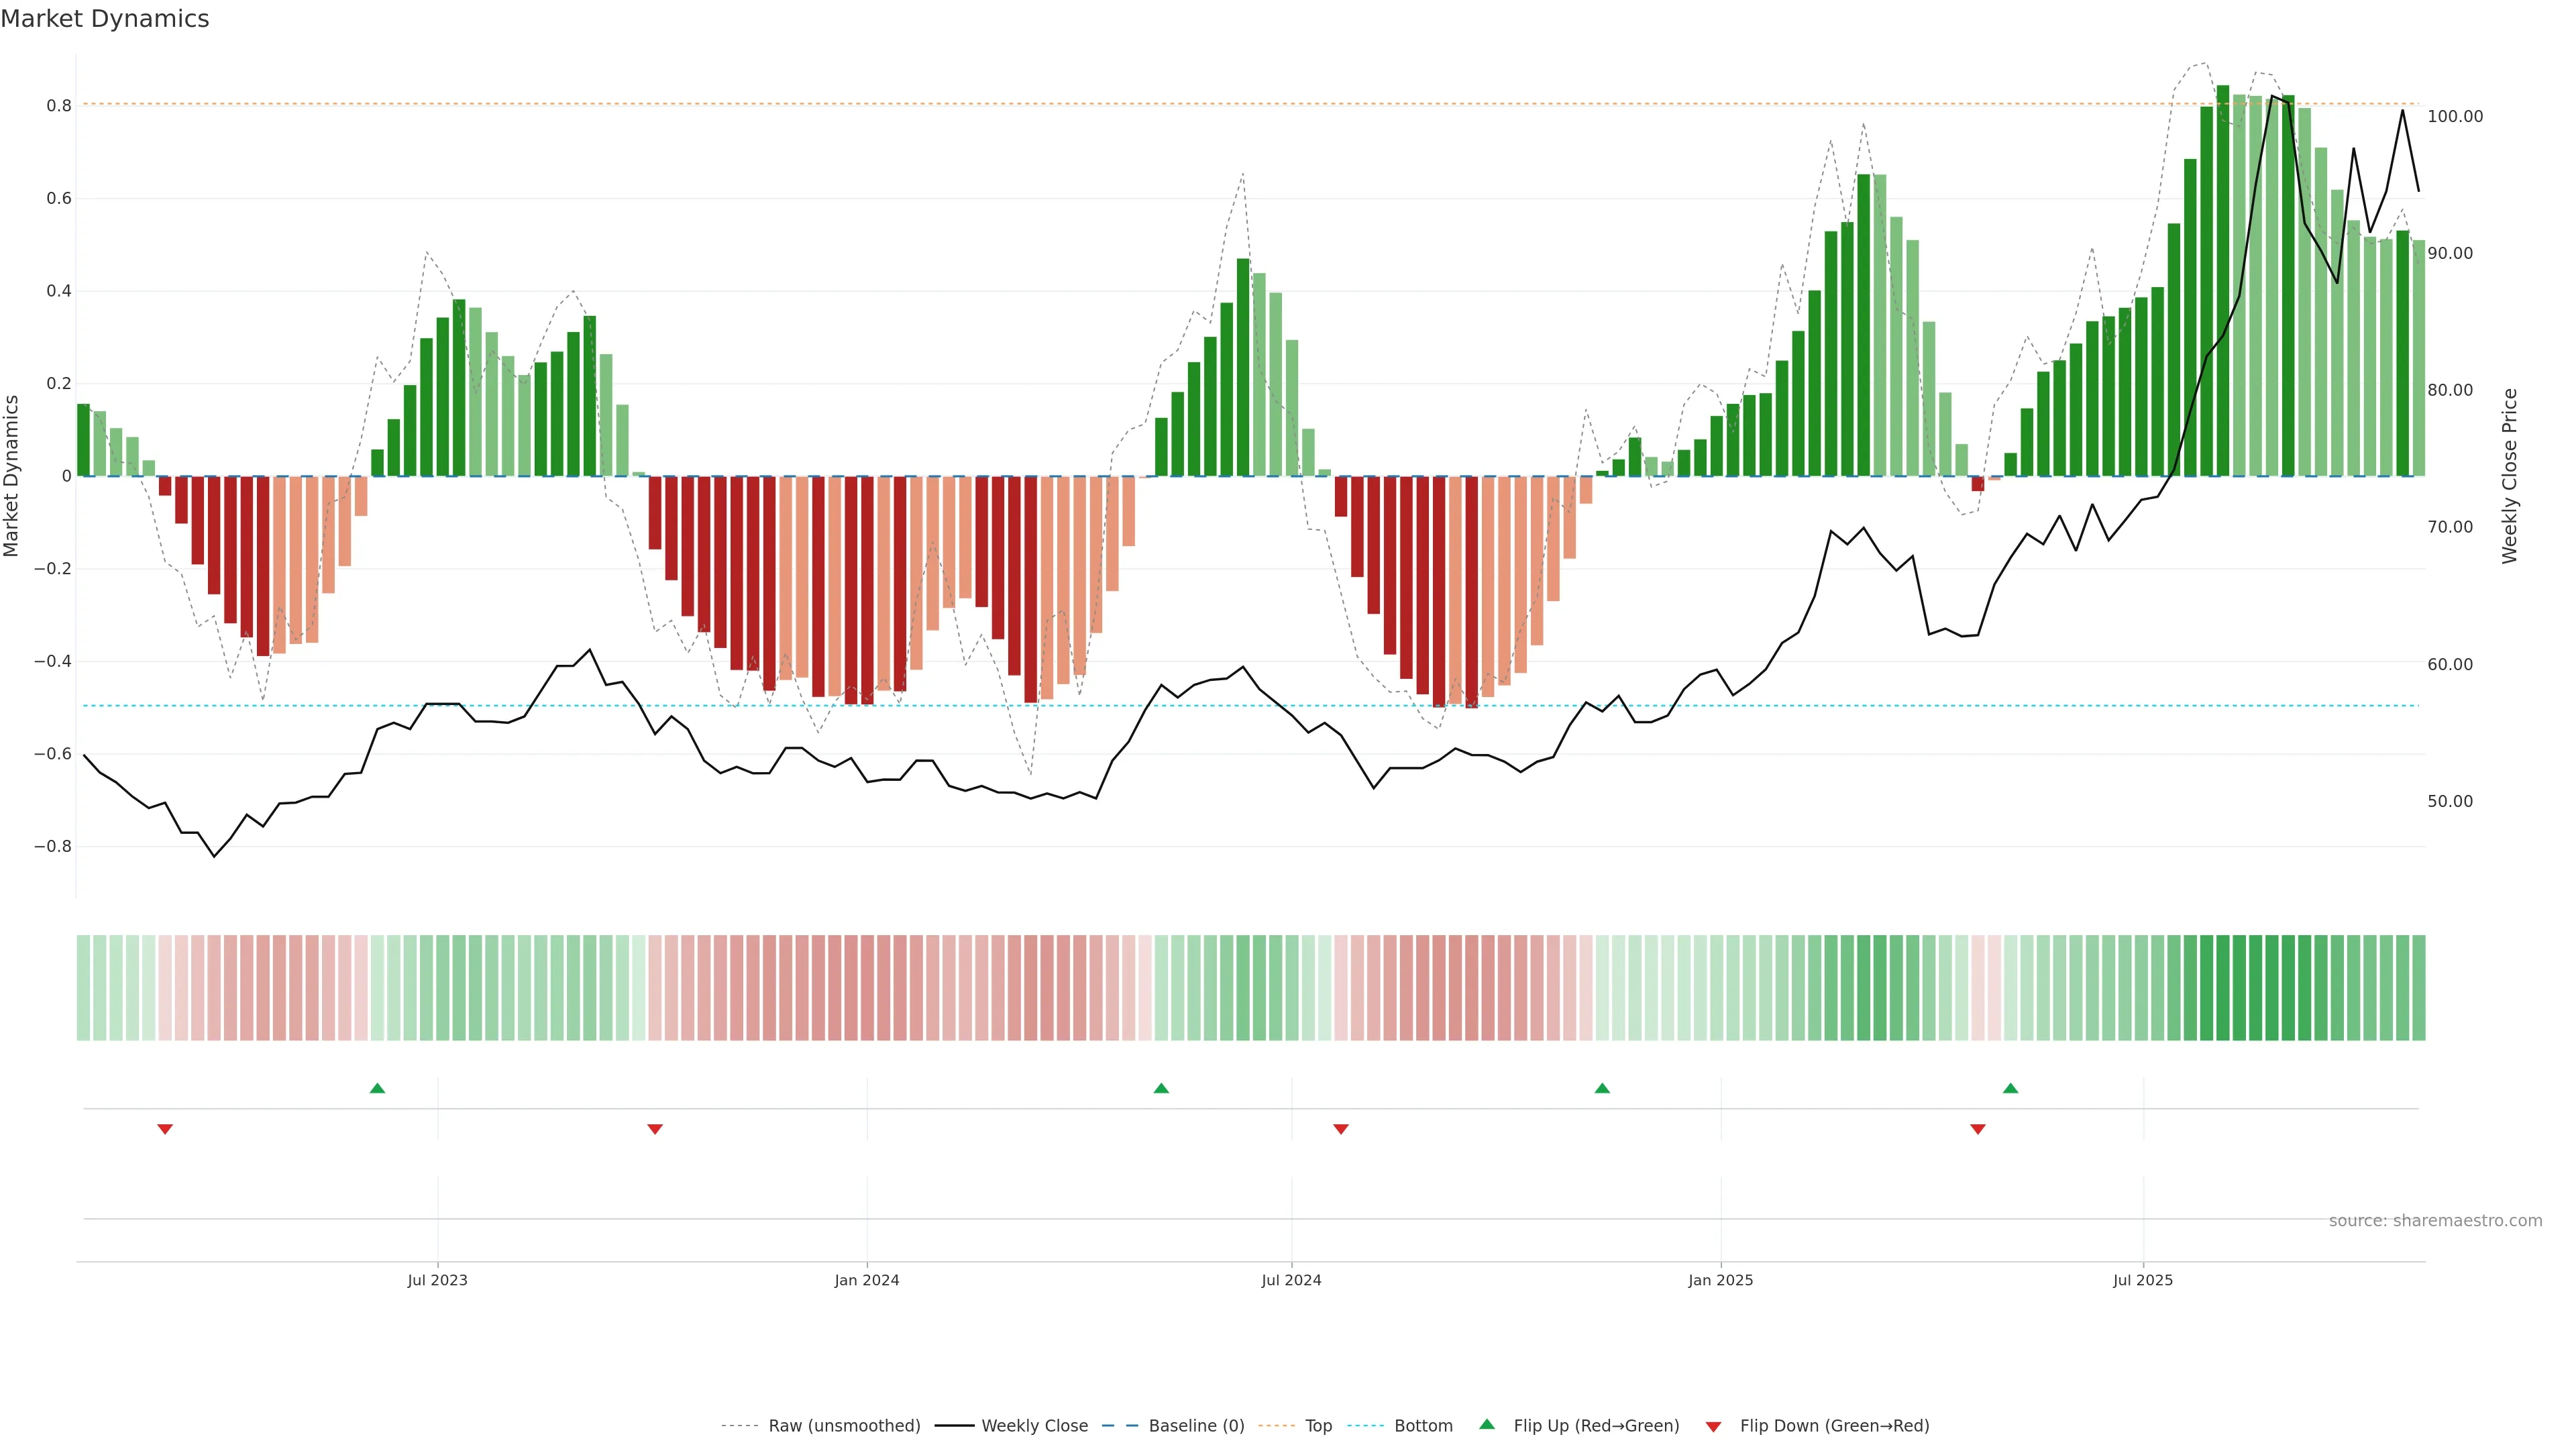Toggle the Weekly Close legend entry
2576x1449 pixels.
pos(1034,1425)
